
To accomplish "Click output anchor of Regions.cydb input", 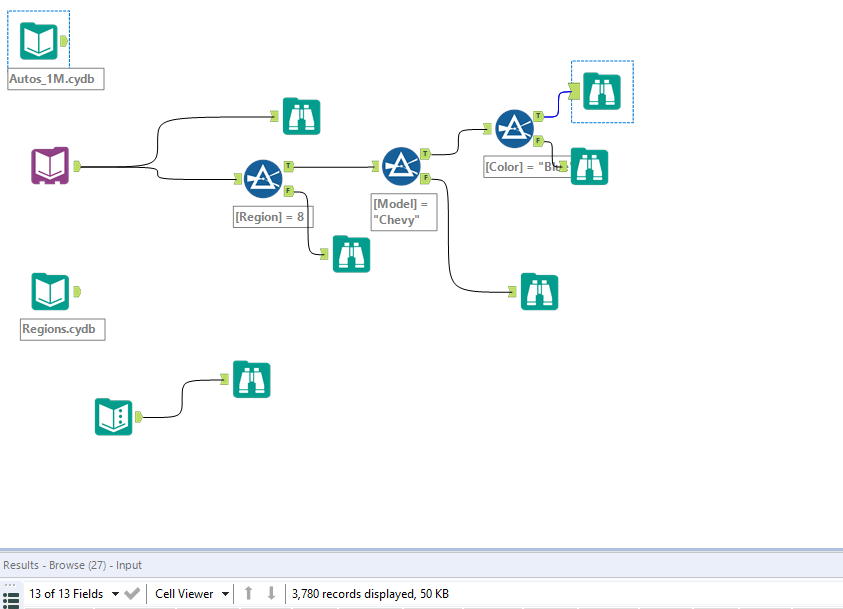I will click(77, 292).
